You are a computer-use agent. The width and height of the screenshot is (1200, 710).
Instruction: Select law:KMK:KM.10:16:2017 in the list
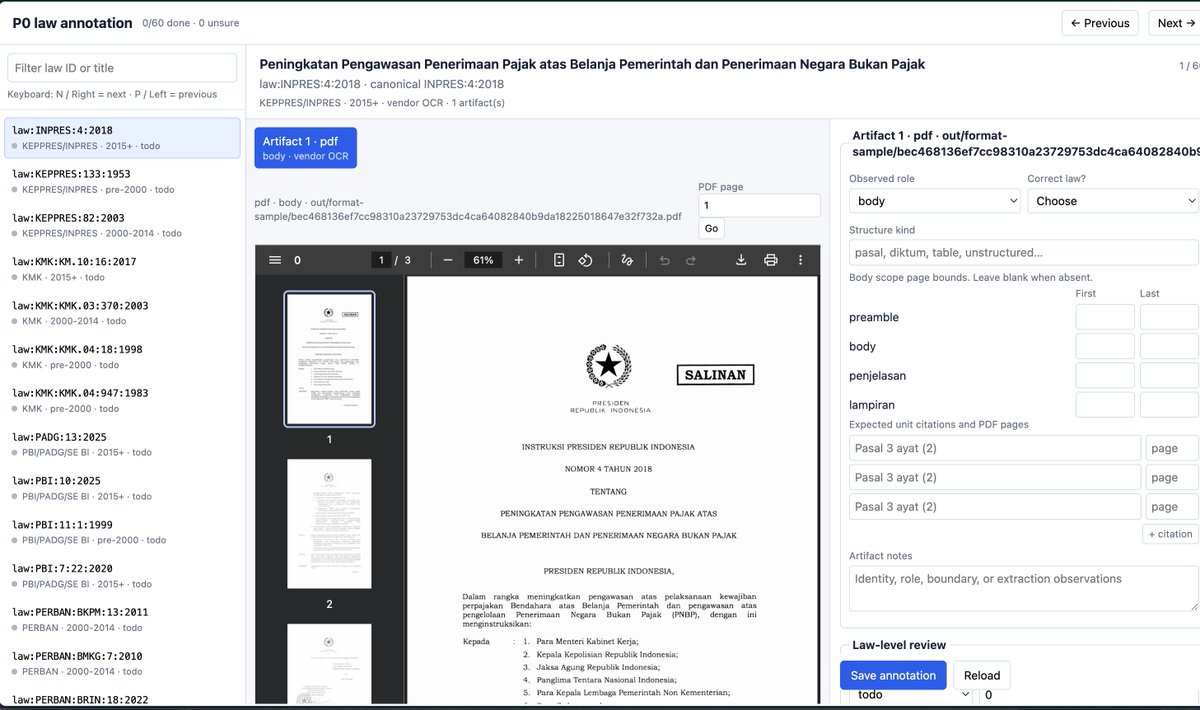point(122,269)
